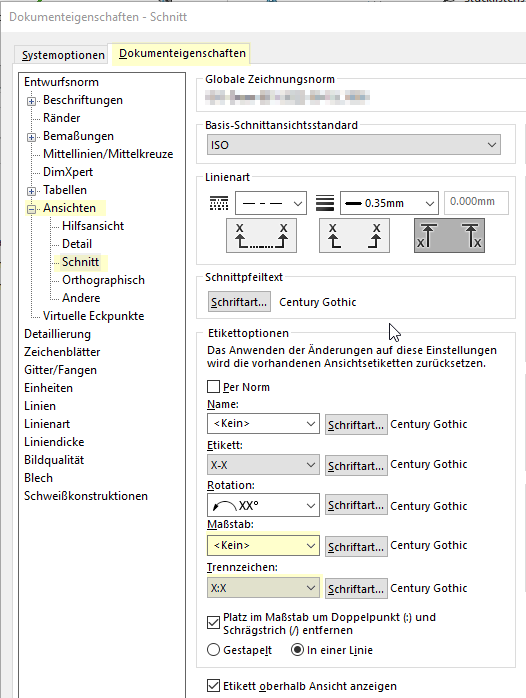Open the Maßstab <Kein> dropdown
Viewport: 526px width, 698px height.
[x=263, y=545]
